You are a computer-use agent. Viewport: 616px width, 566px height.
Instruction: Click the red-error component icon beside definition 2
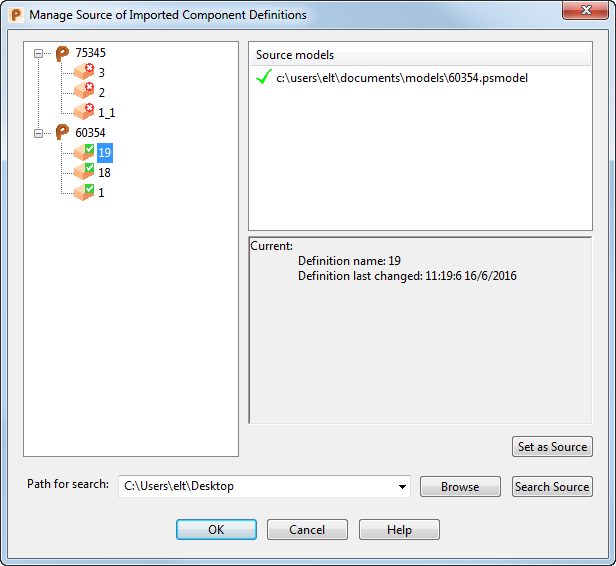(84, 91)
